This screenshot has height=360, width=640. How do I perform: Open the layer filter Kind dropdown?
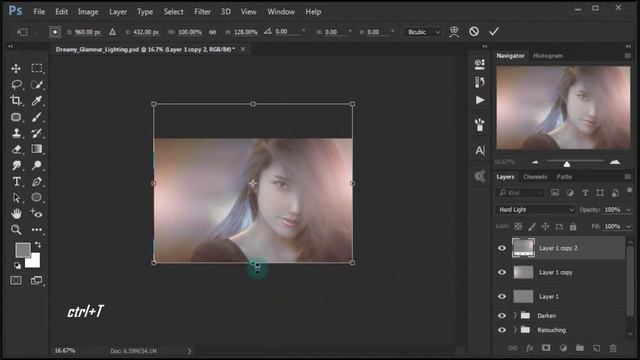[521, 193]
